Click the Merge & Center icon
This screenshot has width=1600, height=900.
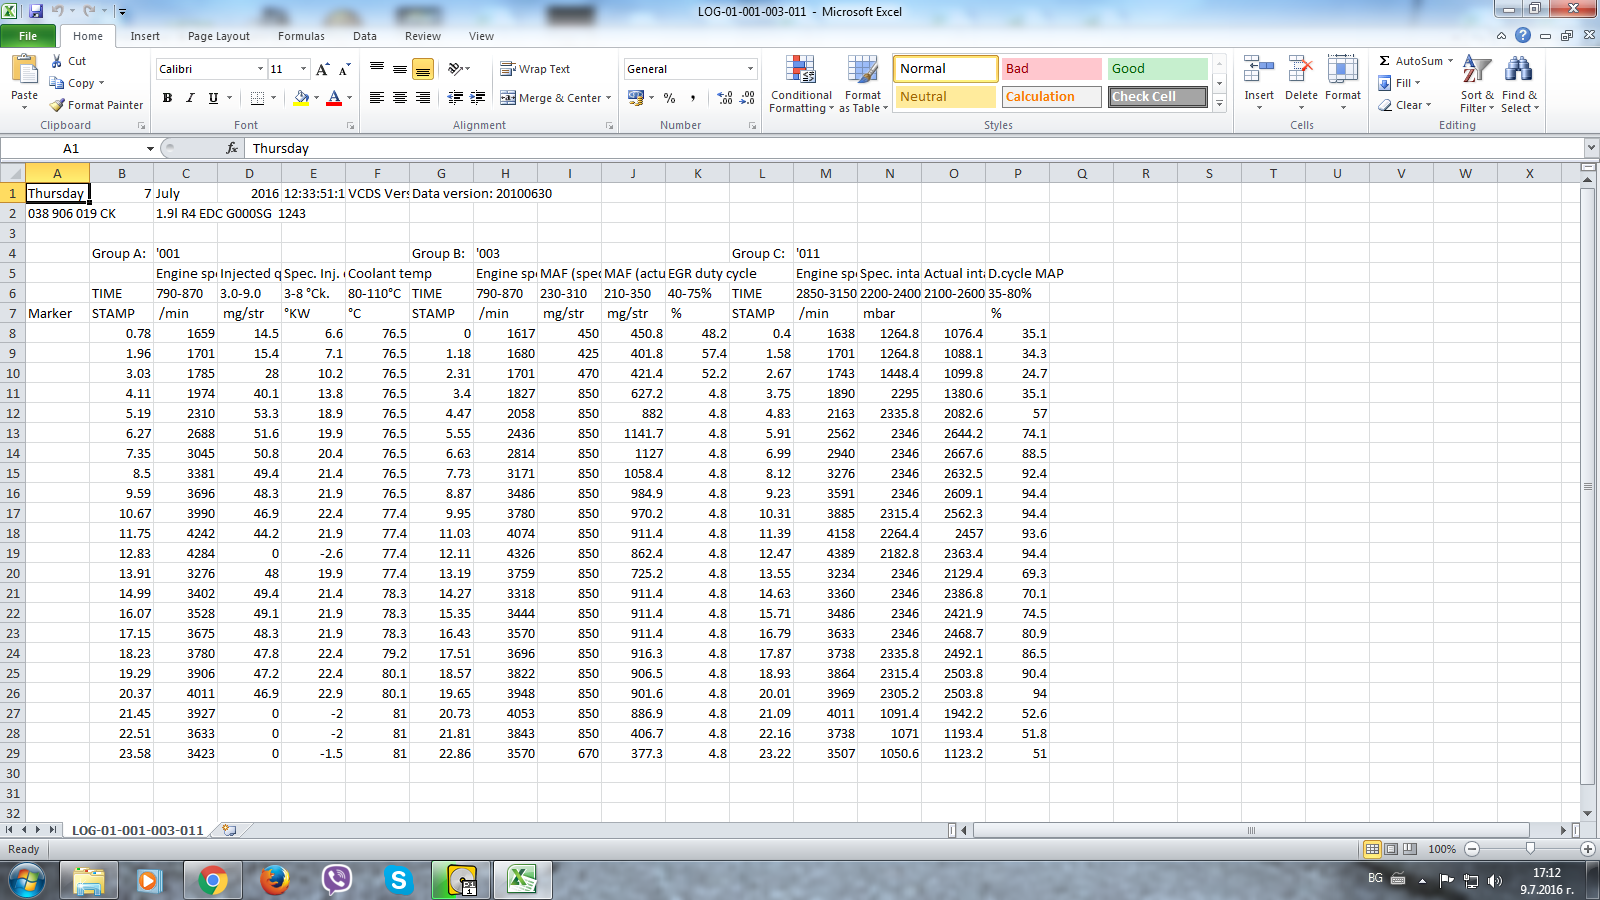[x=508, y=98]
